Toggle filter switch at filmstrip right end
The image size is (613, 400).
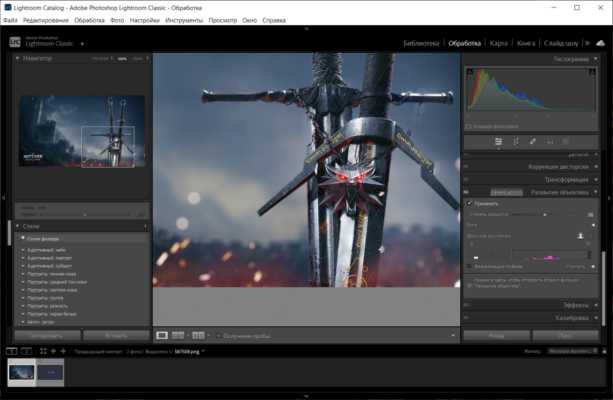604,351
